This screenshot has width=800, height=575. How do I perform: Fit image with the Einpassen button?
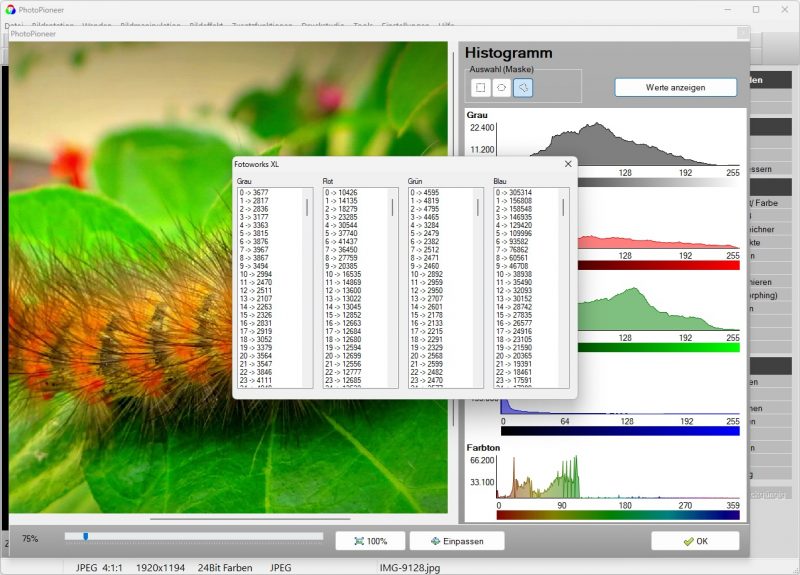(x=457, y=541)
